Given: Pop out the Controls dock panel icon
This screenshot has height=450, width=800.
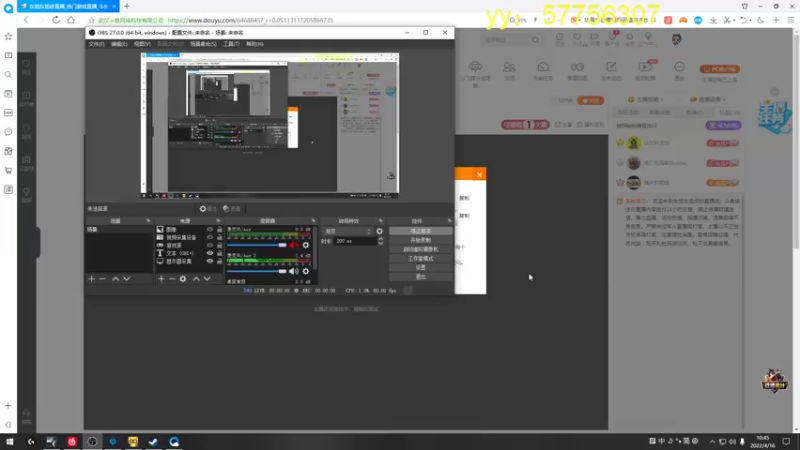Looking at the screenshot, I should (x=449, y=221).
